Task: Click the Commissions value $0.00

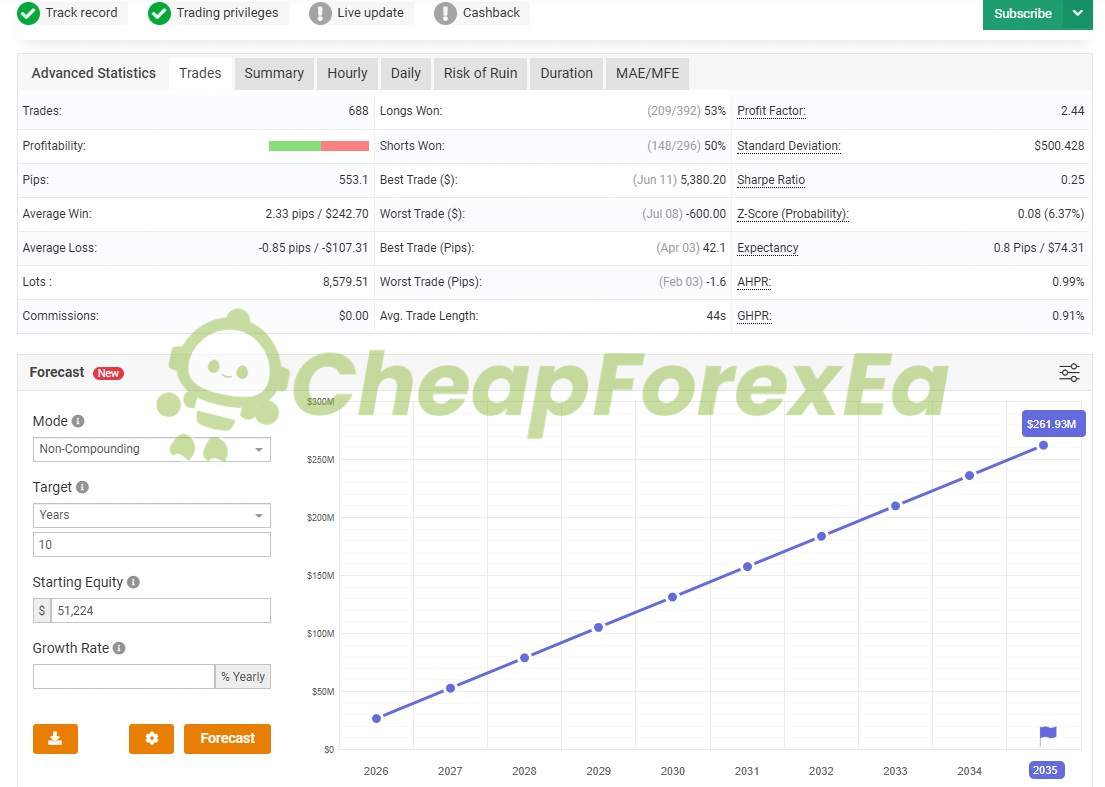Action: 354,316
